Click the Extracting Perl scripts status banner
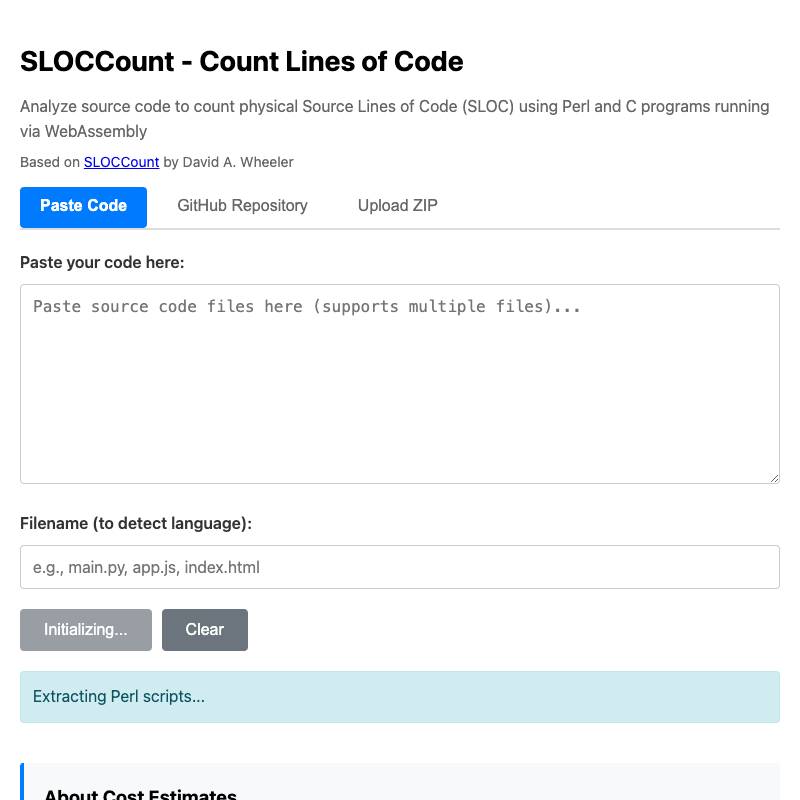 [x=400, y=696]
